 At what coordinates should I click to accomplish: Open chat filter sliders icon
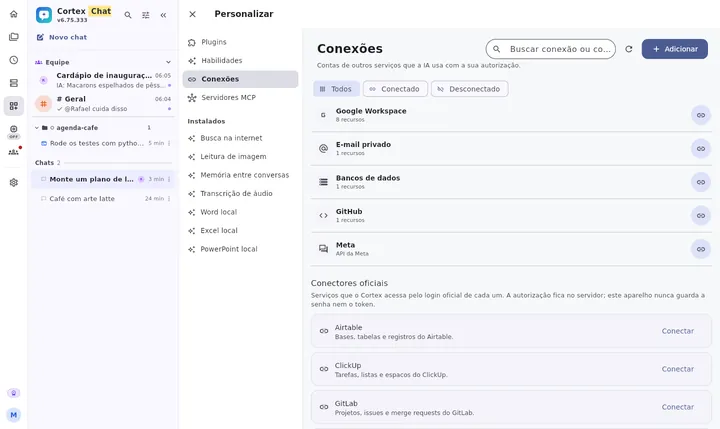(x=146, y=15)
